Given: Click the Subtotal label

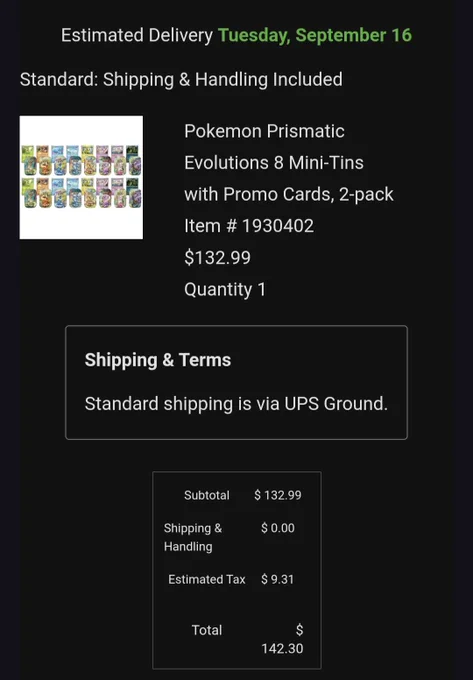Looking at the screenshot, I should click(207, 495).
